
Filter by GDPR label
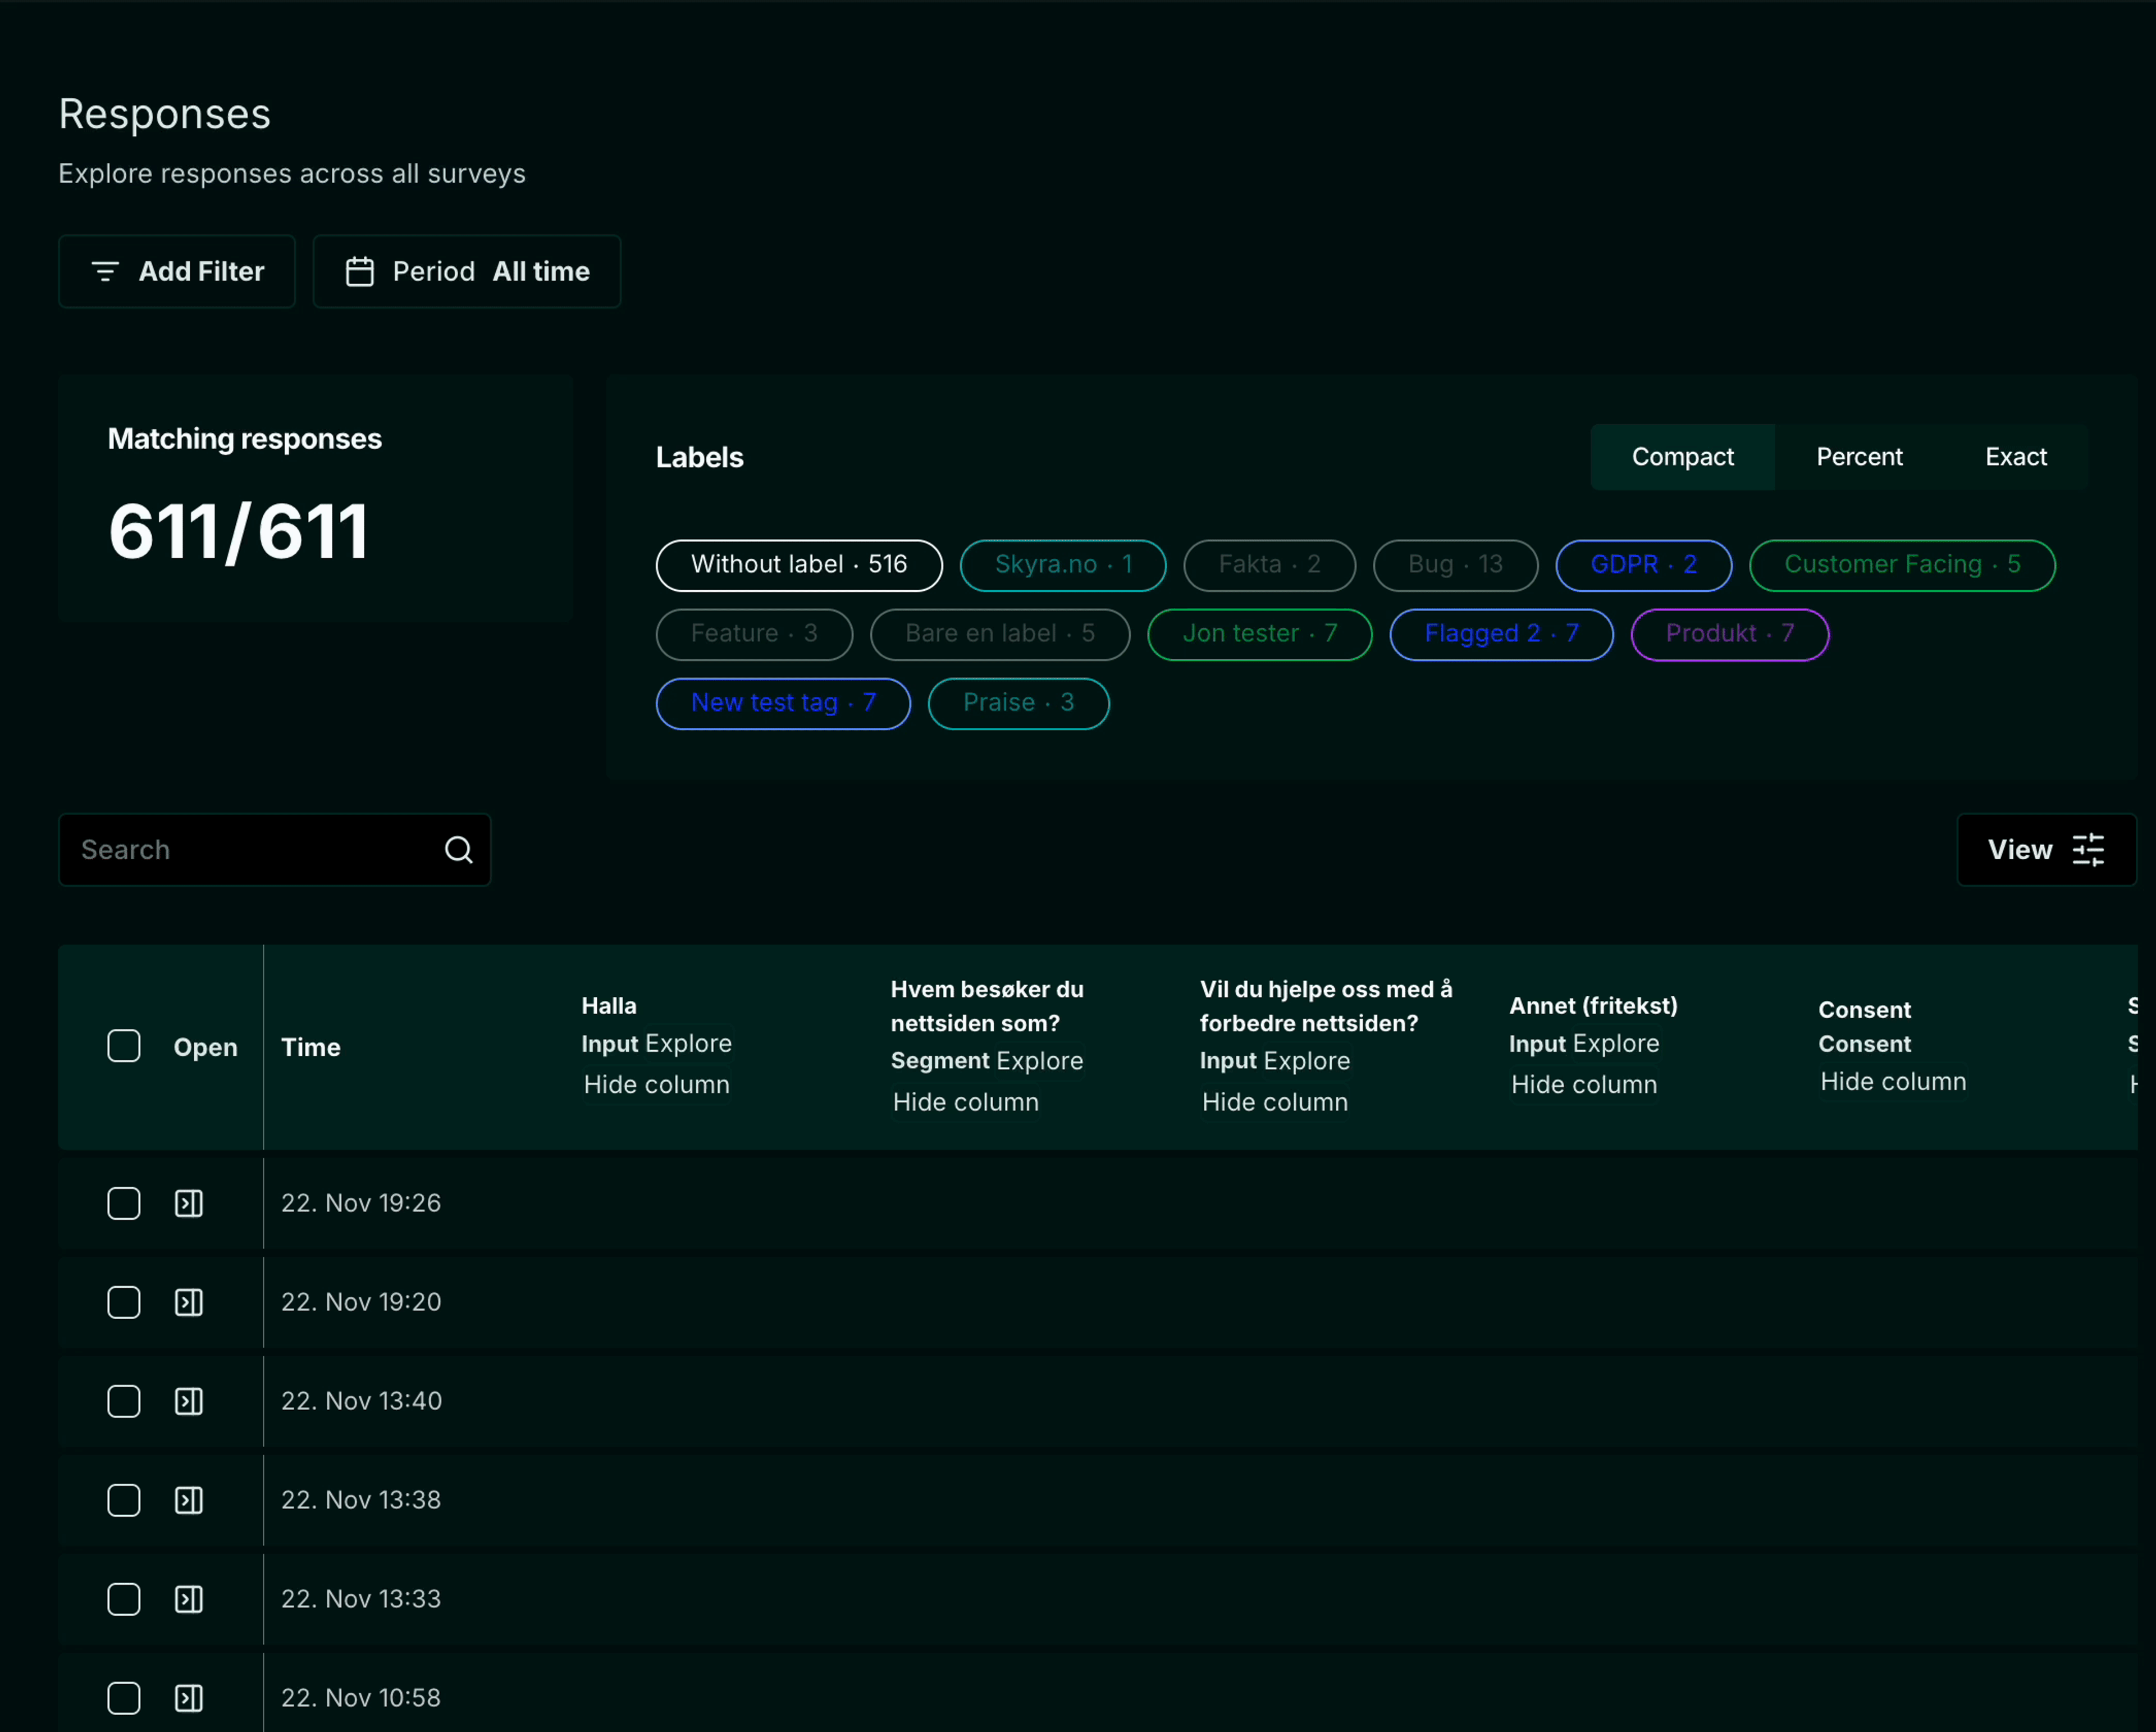1643,565
